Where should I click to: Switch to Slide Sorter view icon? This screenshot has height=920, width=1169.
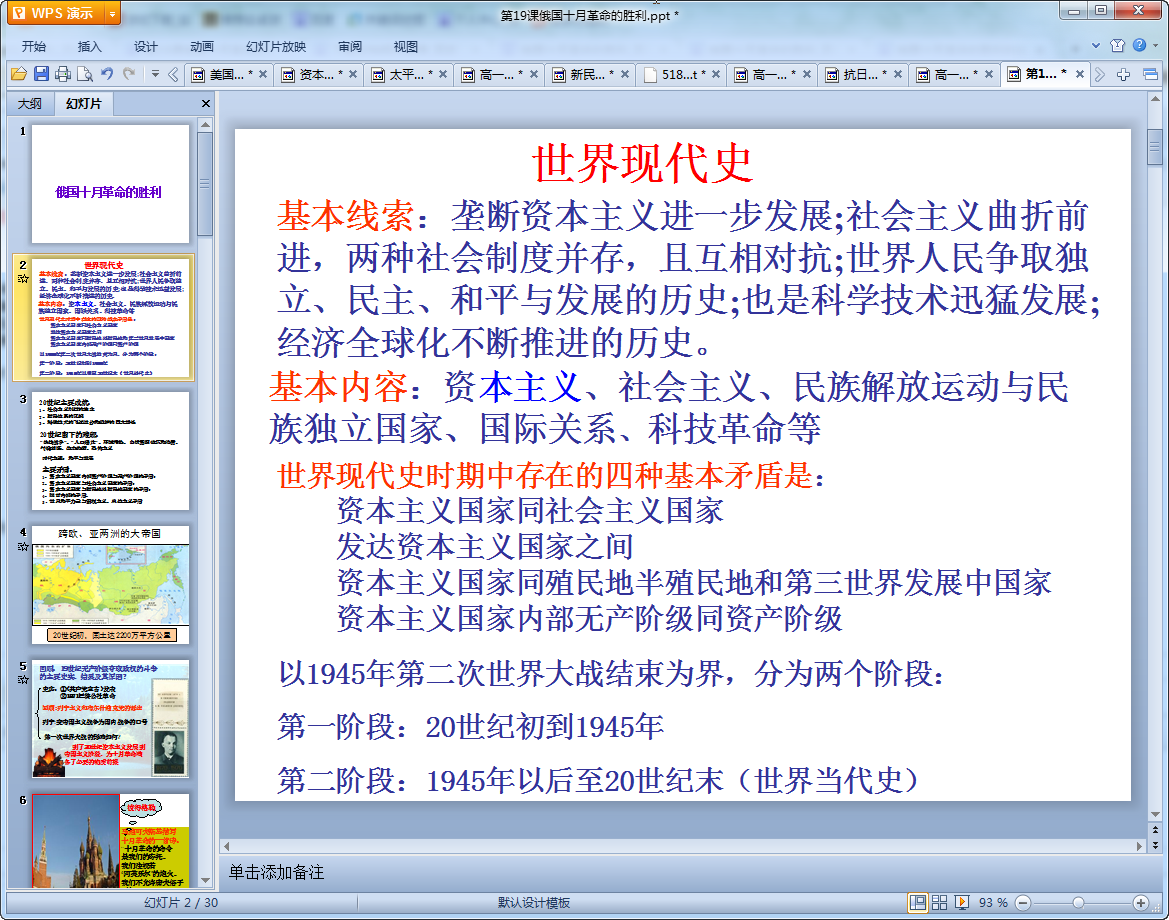point(939,902)
